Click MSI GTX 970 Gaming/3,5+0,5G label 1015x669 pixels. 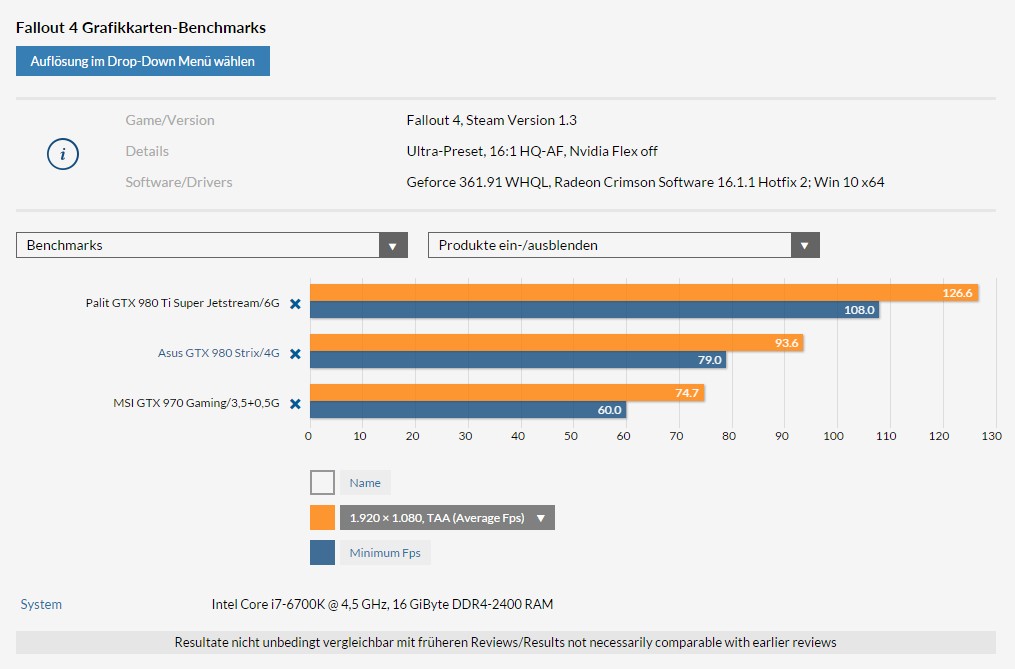point(196,403)
